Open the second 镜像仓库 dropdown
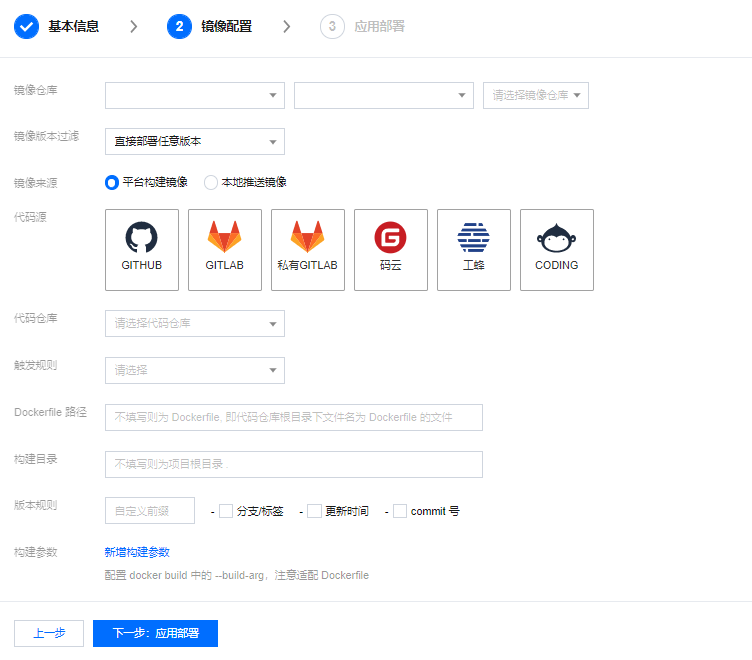This screenshot has height=660, width=752. coord(384,95)
